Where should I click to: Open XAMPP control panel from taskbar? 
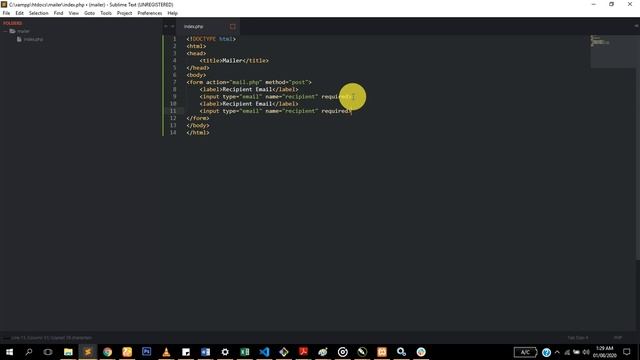[382, 352]
